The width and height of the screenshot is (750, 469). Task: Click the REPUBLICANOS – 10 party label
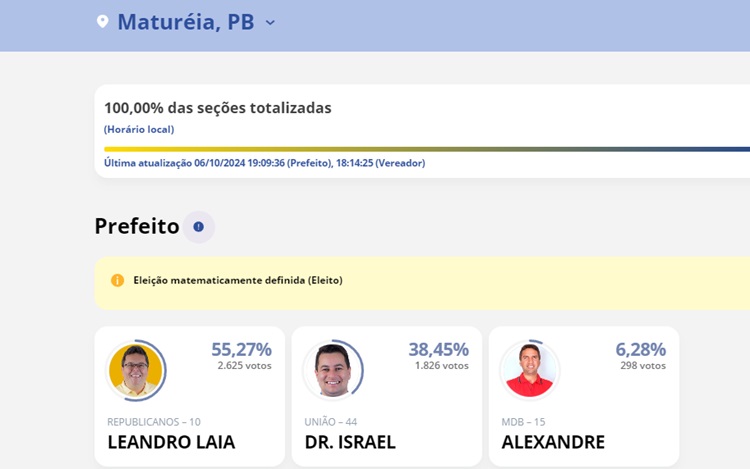(x=154, y=422)
